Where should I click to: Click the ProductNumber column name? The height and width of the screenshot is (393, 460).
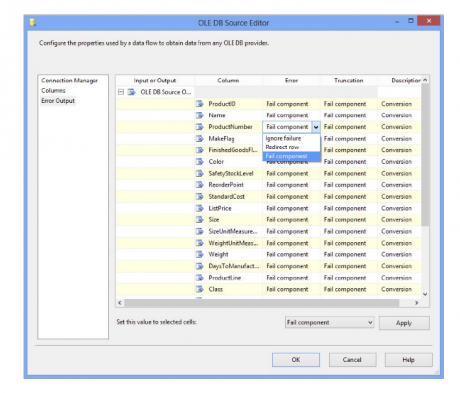click(230, 127)
